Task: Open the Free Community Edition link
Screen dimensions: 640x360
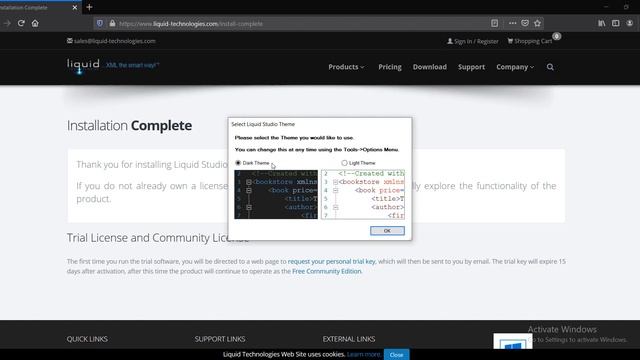Action: (x=327, y=271)
